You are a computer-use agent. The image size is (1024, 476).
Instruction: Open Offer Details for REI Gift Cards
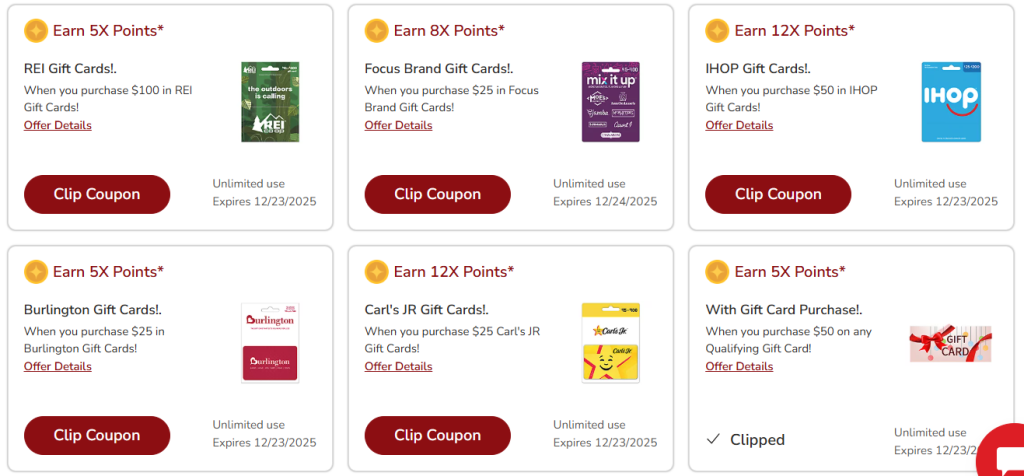pos(58,126)
